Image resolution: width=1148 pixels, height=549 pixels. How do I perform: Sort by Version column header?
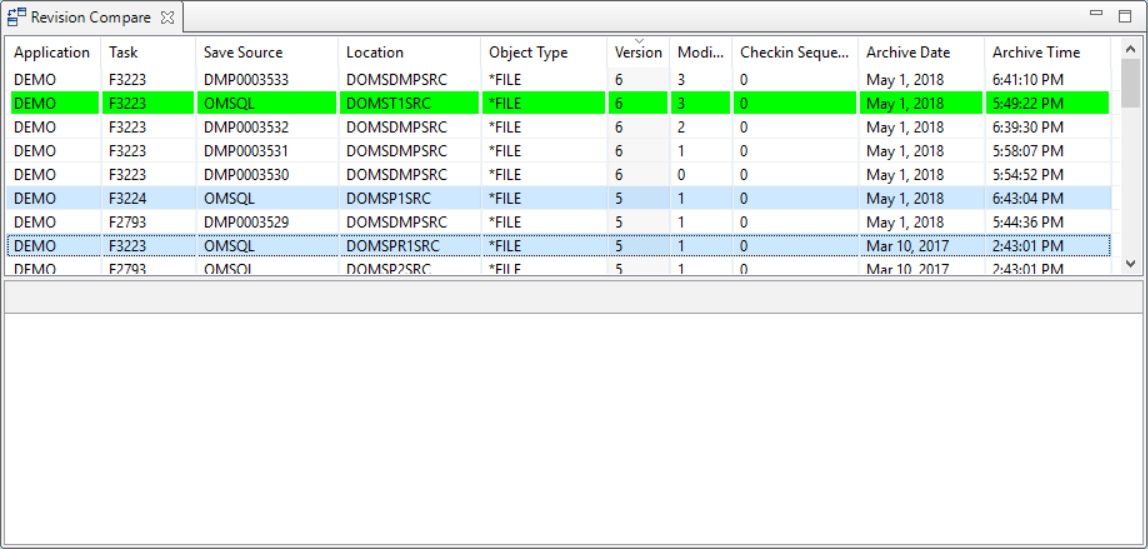click(x=637, y=53)
